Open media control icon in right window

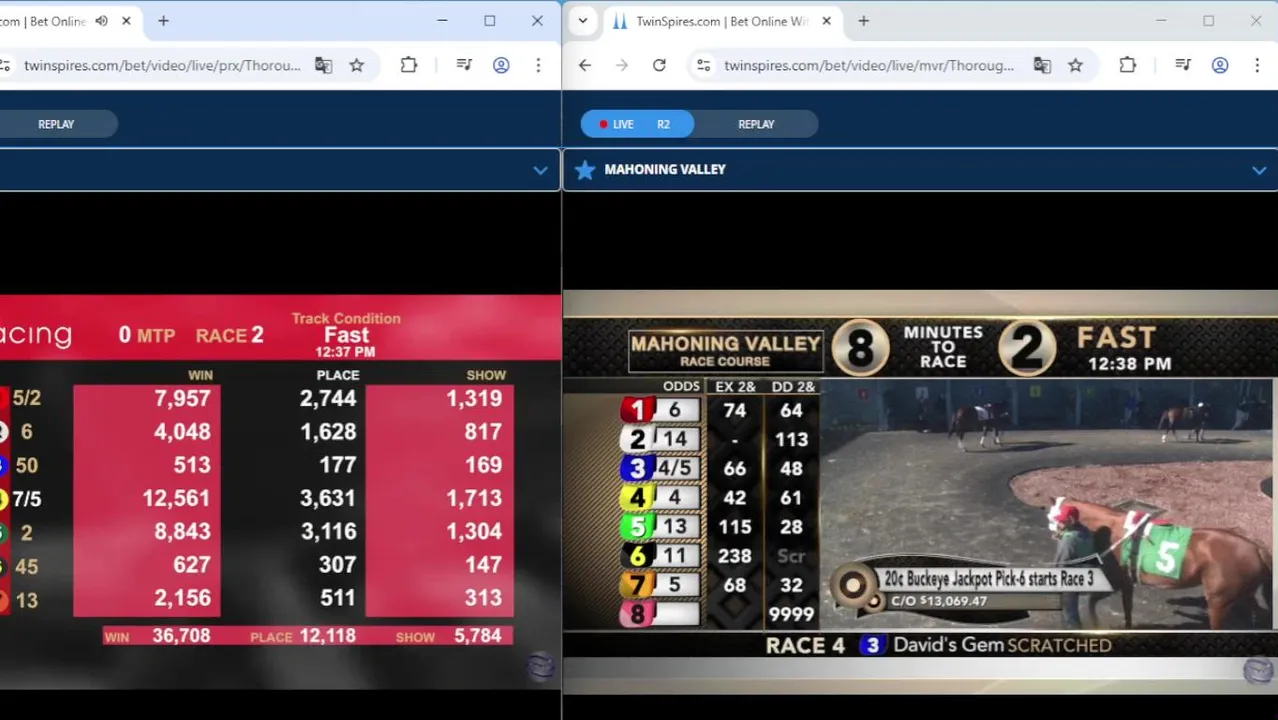click(1183, 65)
